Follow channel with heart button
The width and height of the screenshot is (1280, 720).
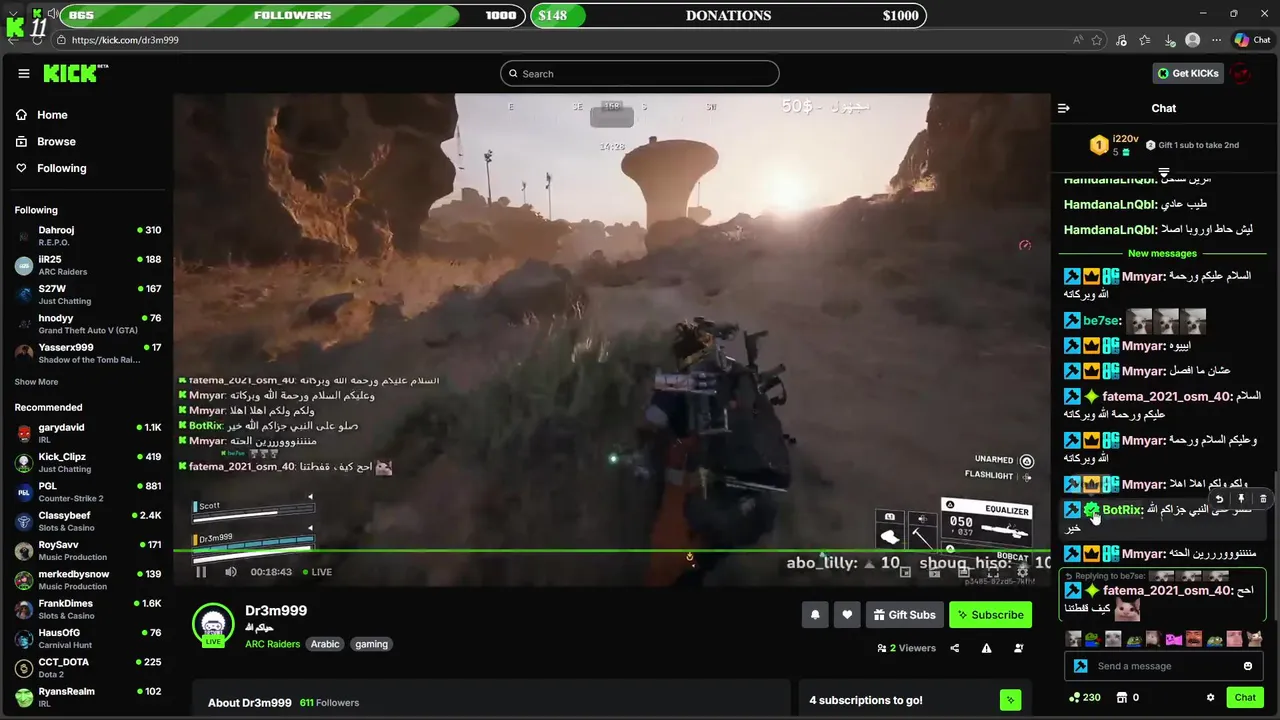point(847,615)
